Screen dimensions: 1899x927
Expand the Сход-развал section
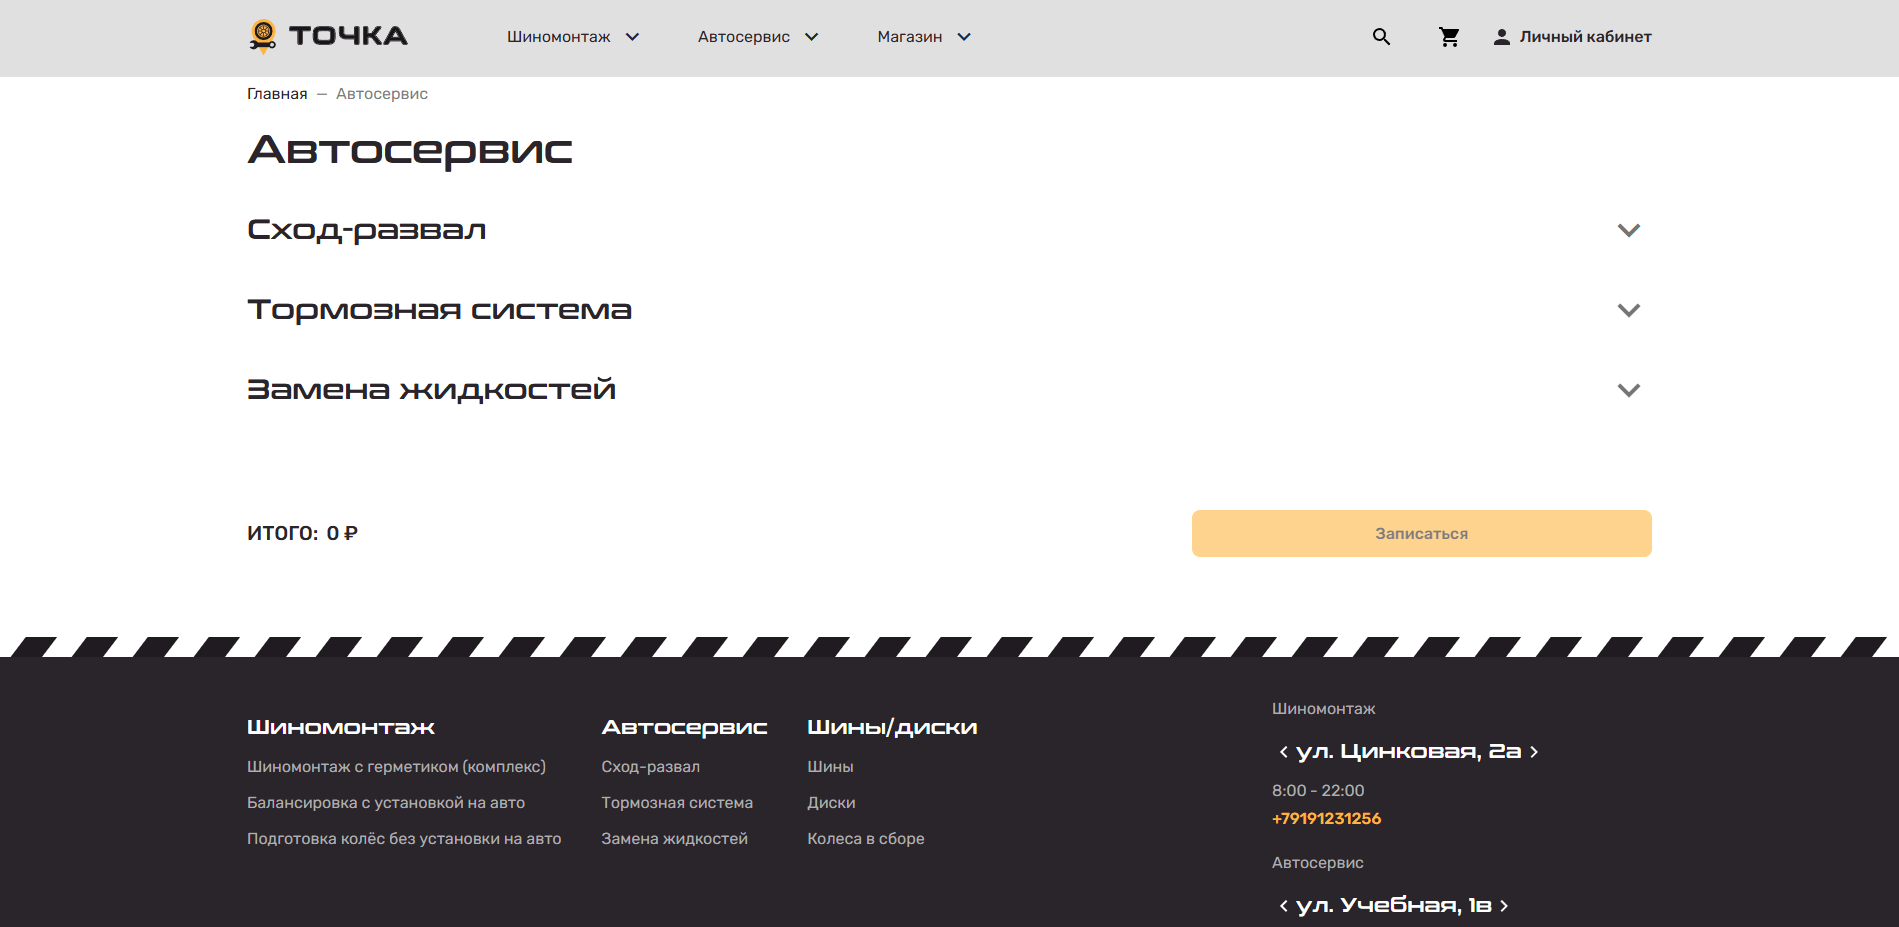[x=1628, y=230]
